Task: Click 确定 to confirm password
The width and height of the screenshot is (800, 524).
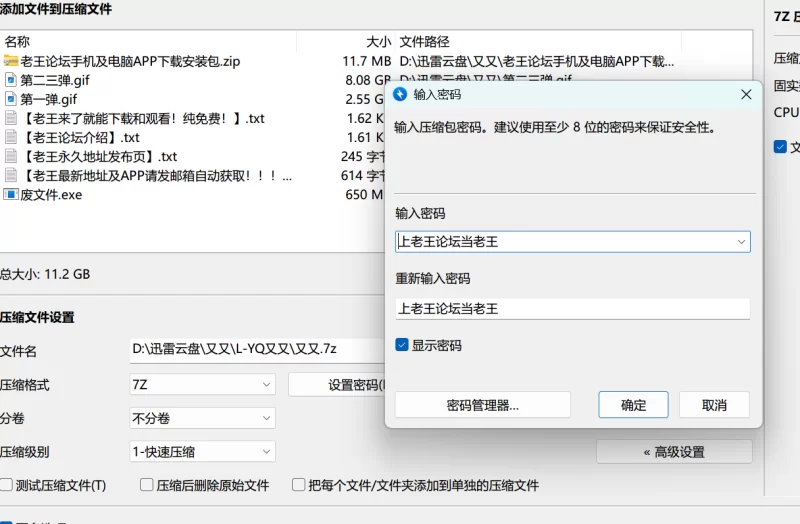Action: (633, 405)
